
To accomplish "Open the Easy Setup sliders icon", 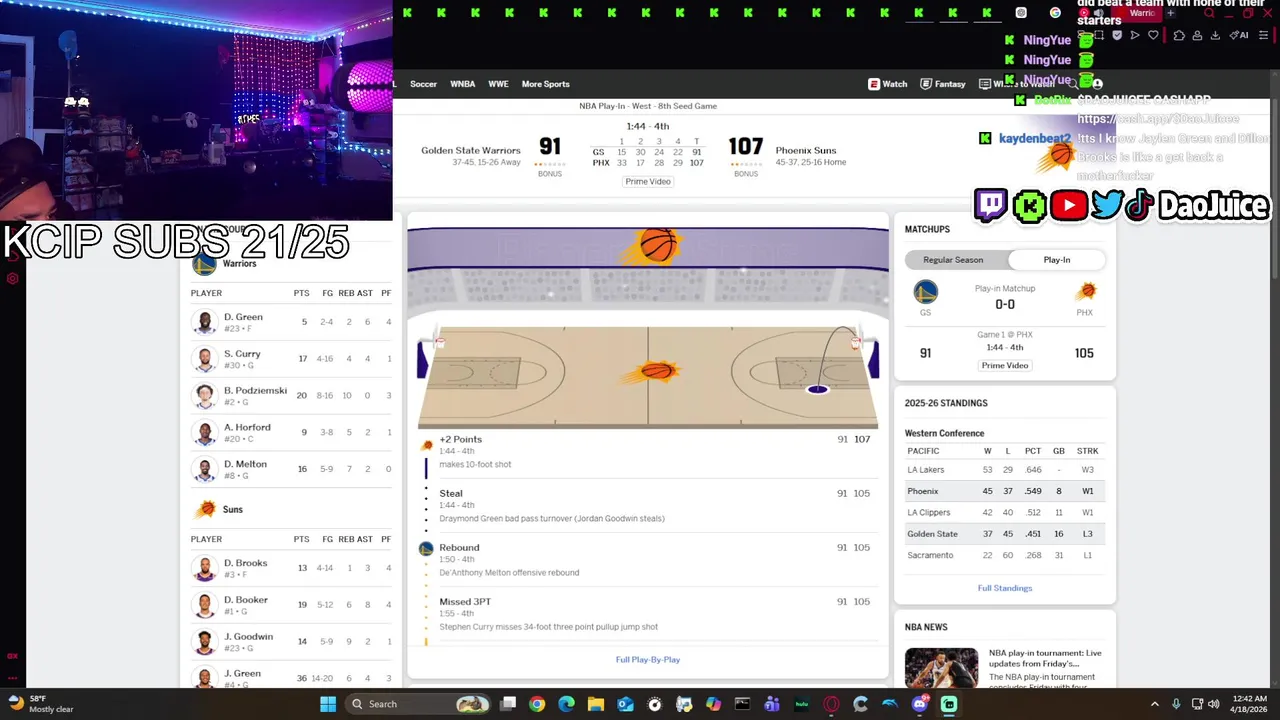I will point(1262,35).
